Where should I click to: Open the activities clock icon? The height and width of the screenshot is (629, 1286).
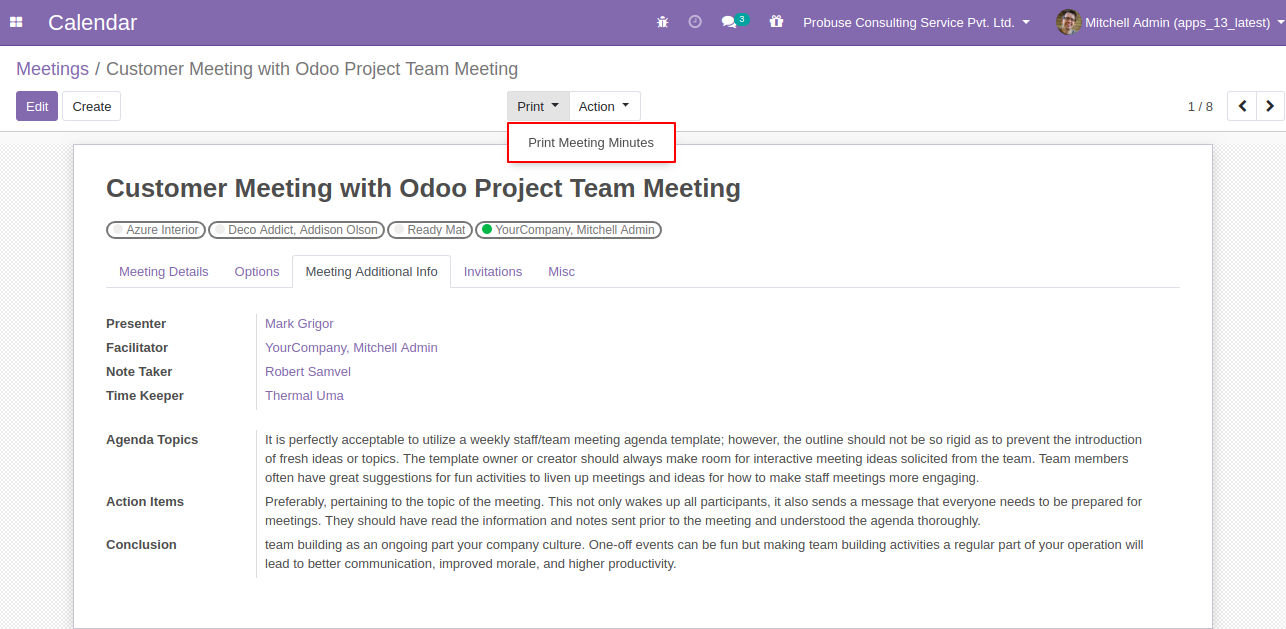(x=695, y=22)
